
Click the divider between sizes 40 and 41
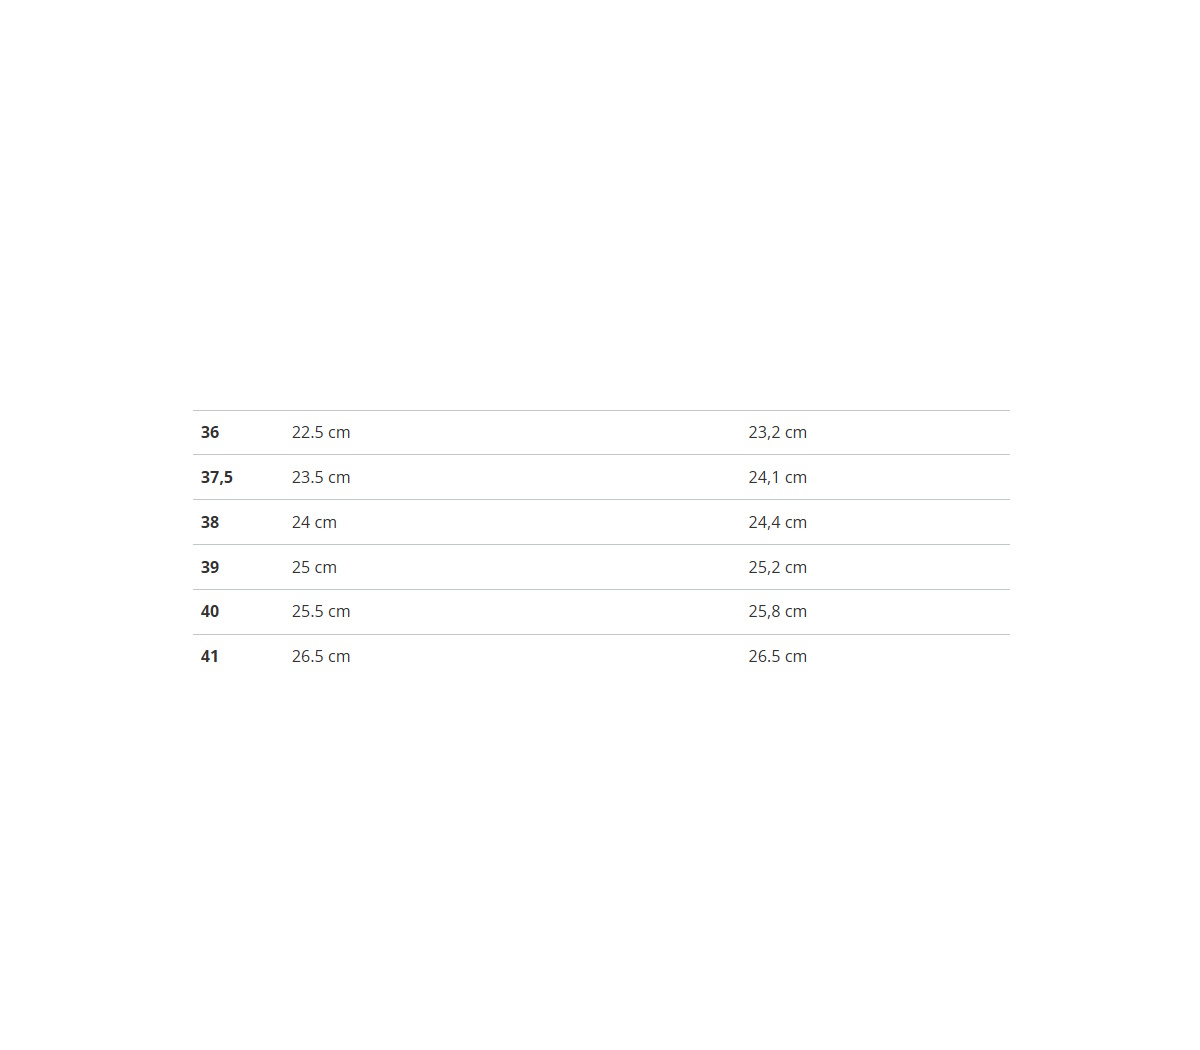pos(600,634)
